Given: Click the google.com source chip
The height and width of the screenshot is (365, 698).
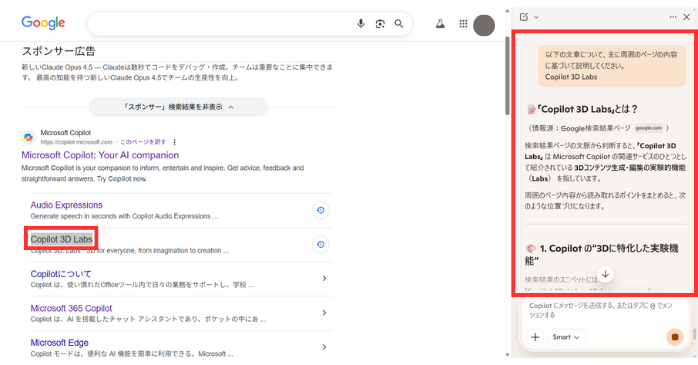Looking at the screenshot, I should coord(649,128).
